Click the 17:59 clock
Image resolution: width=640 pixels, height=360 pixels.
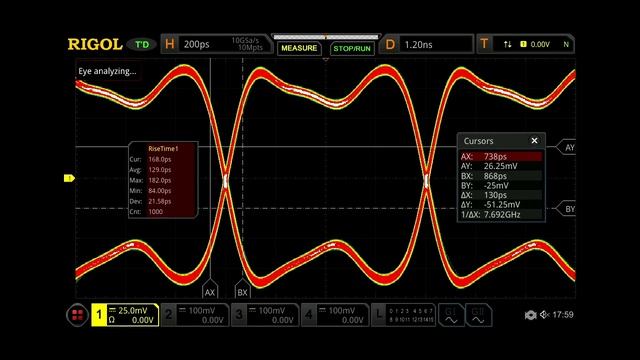563,315
